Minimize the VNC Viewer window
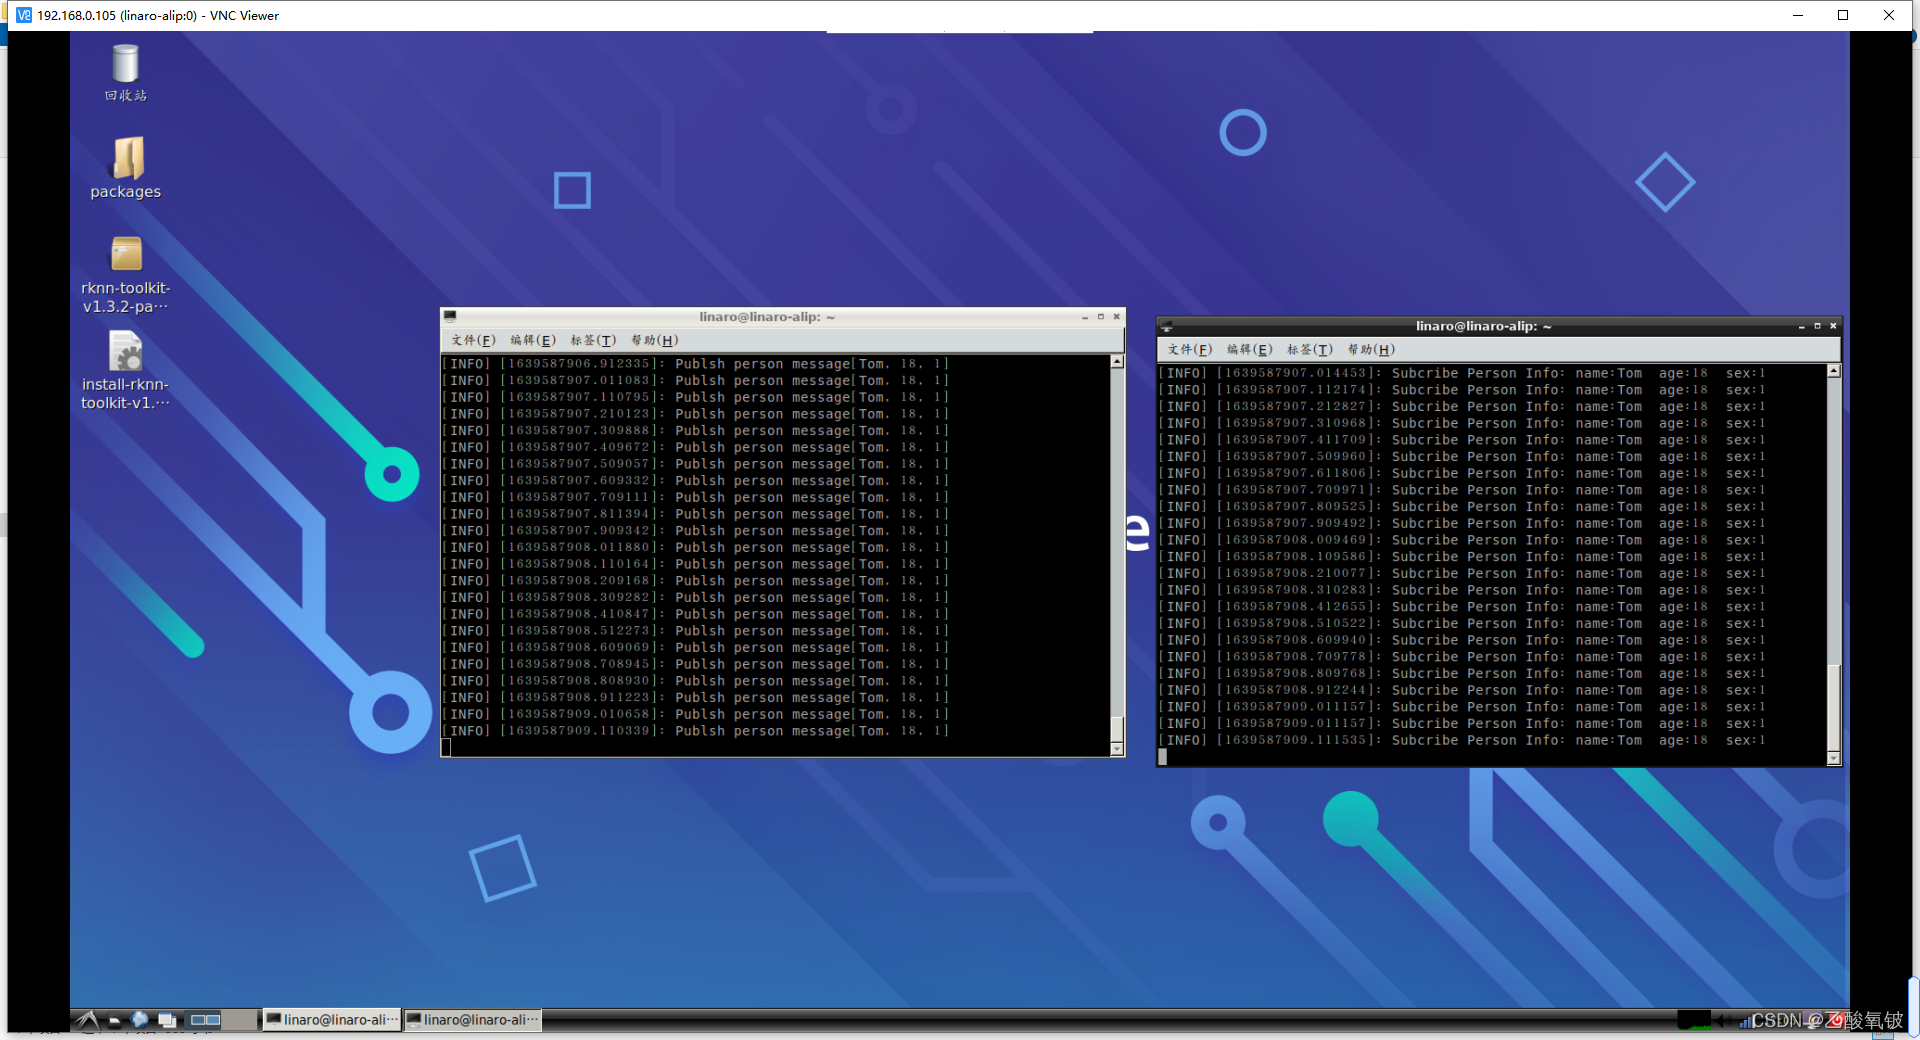The width and height of the screenshot is (1920, 1040). pos(1797,15)
